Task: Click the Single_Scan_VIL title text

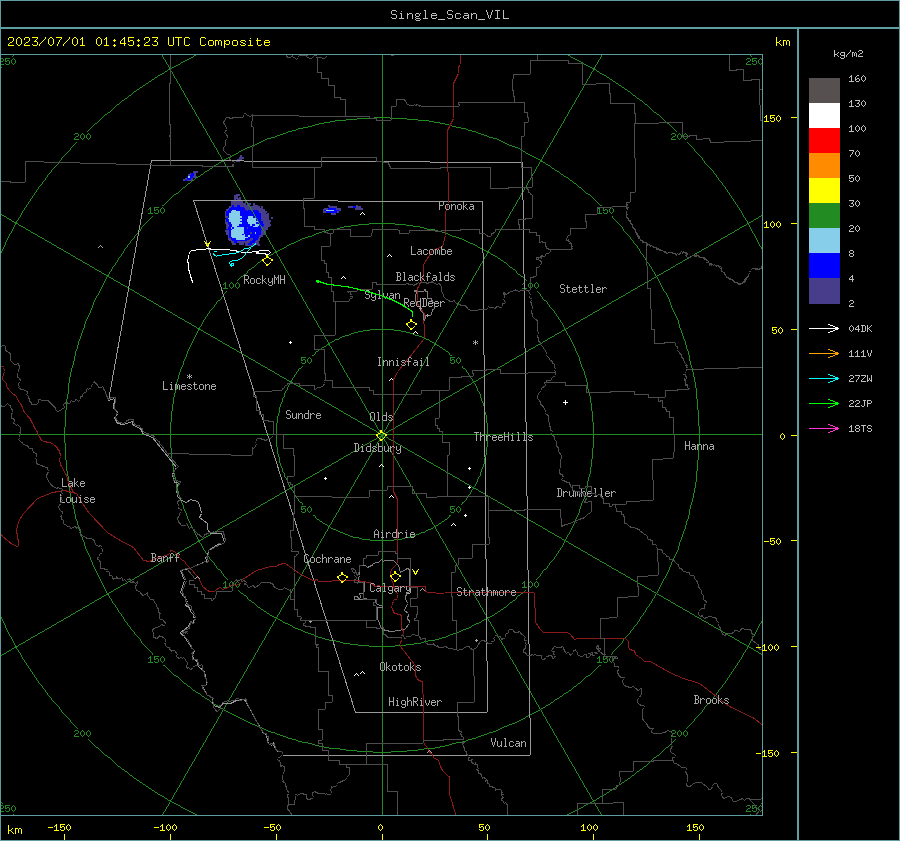Action: 449,15
